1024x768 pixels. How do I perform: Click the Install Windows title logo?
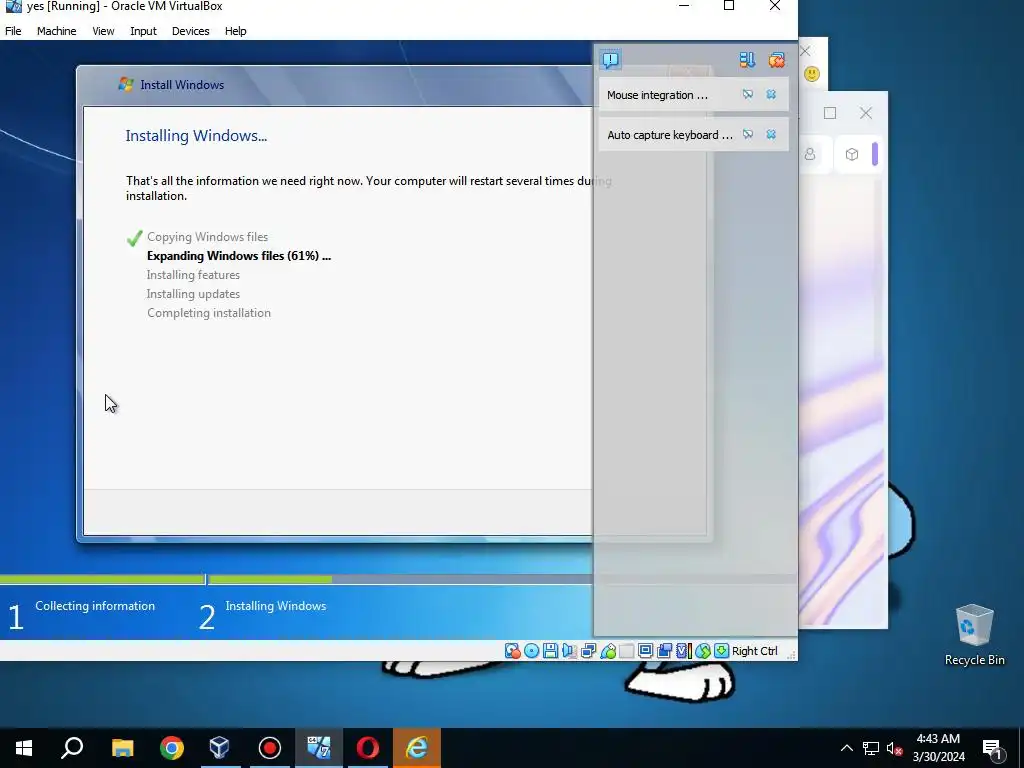(x=125, y=84)
